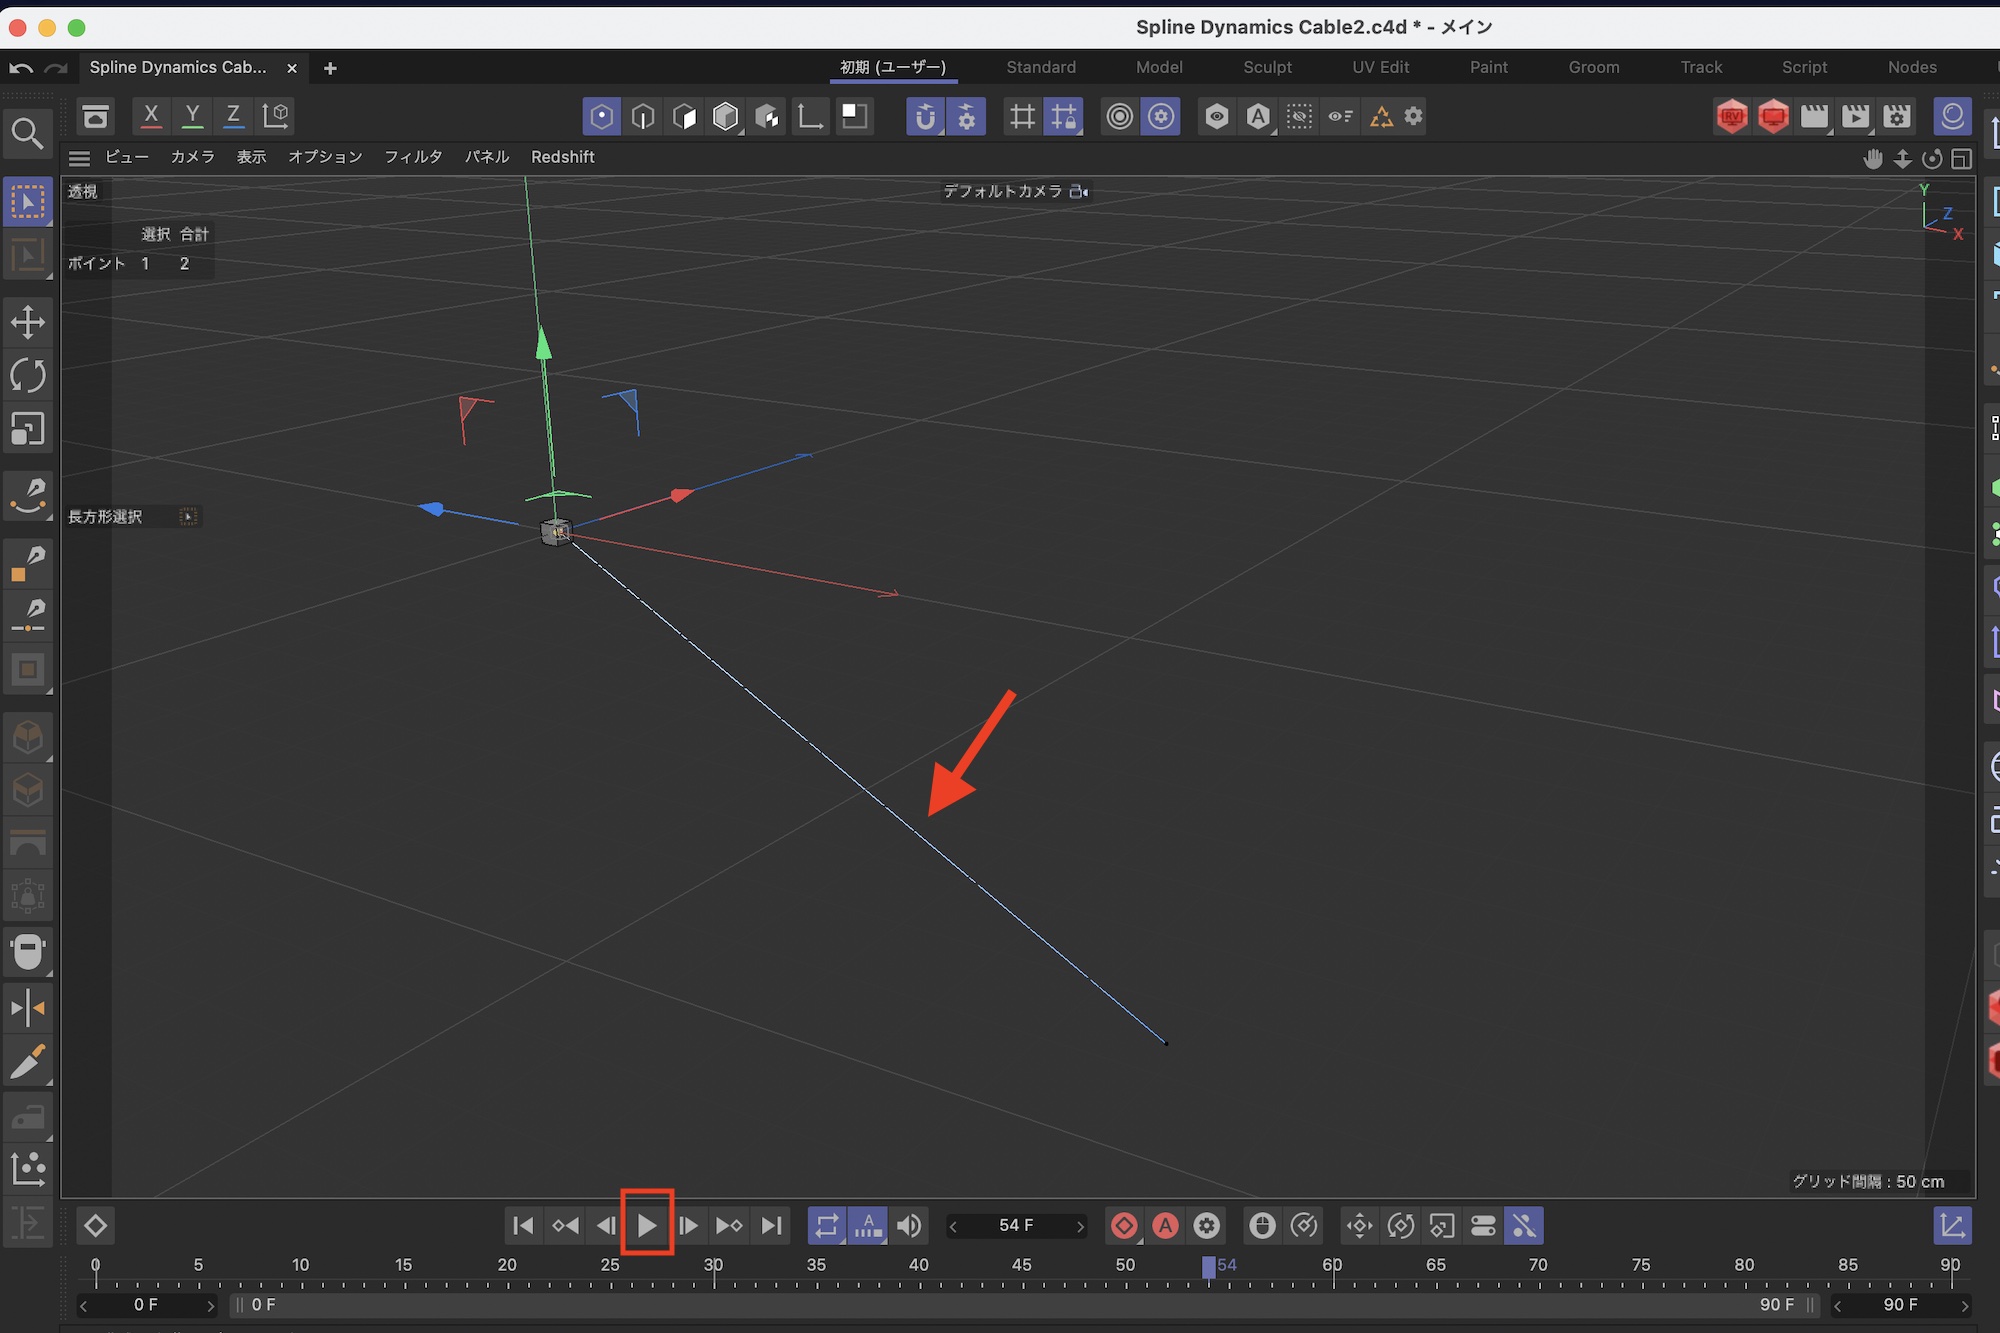Select the Knife cut tool icon

pos(27,1062)
